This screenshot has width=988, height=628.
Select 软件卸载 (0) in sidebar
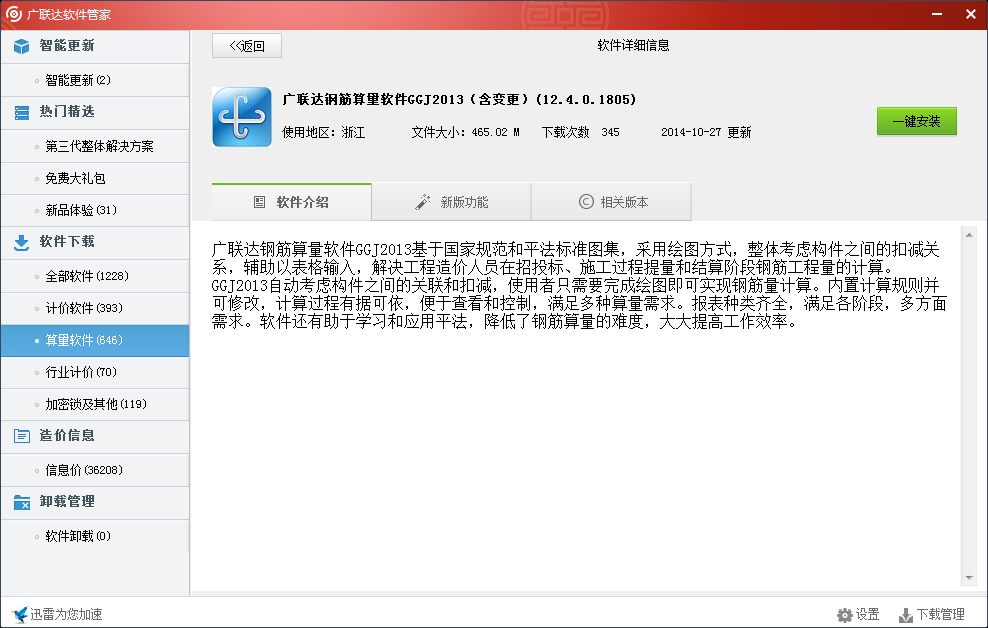(95, 536)
